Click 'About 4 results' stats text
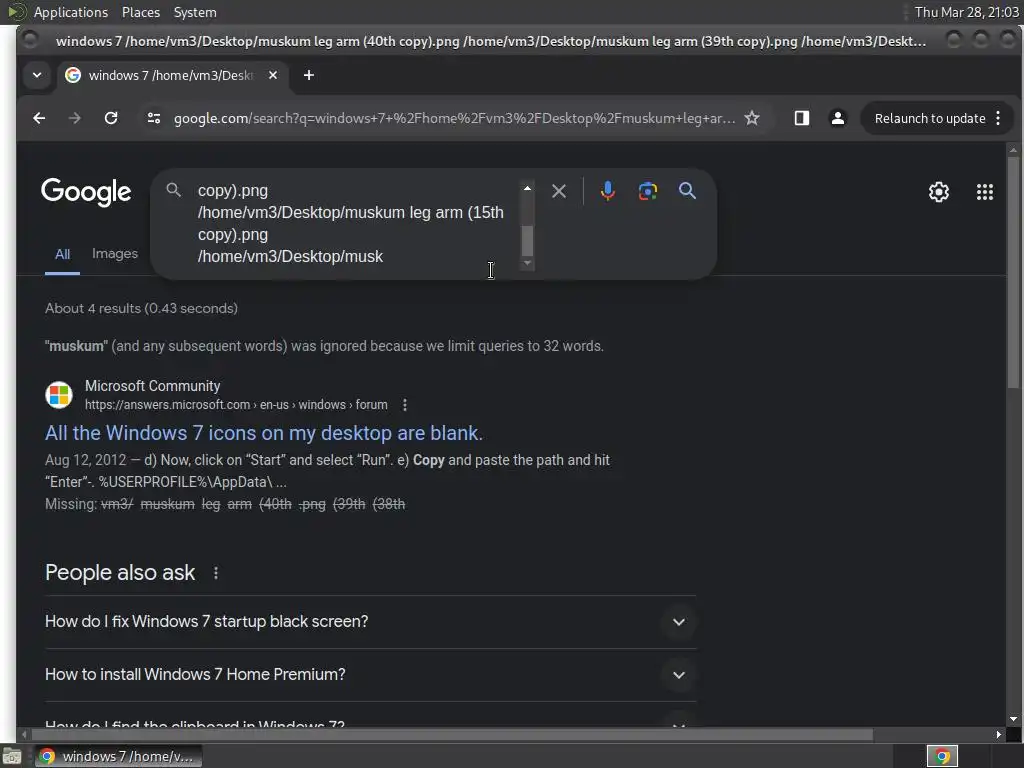This screenshot has height=768, width=1024. (141, 308)
